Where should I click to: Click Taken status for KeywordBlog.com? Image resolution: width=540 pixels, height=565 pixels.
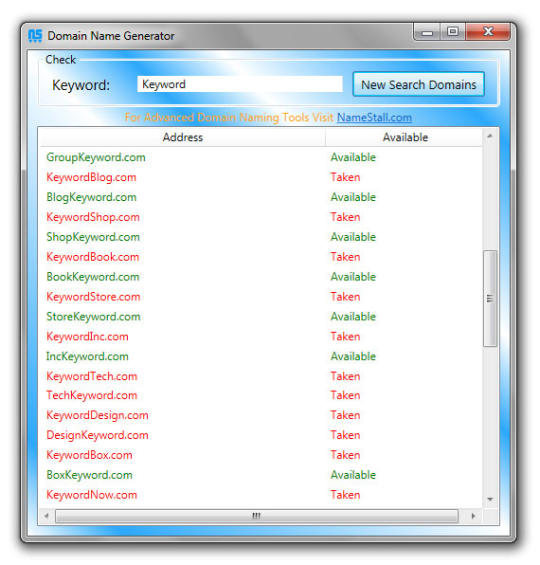(345, 177)
